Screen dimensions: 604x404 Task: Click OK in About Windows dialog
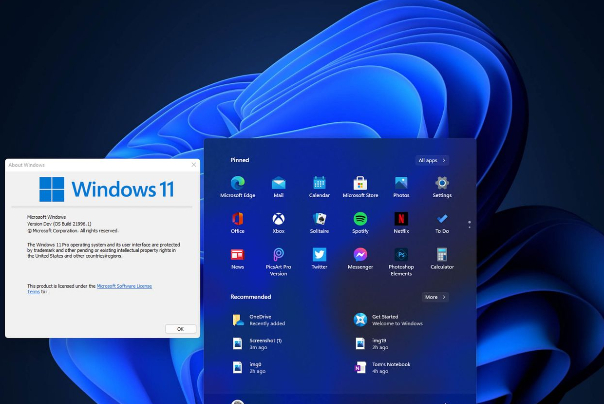point(181,329)
